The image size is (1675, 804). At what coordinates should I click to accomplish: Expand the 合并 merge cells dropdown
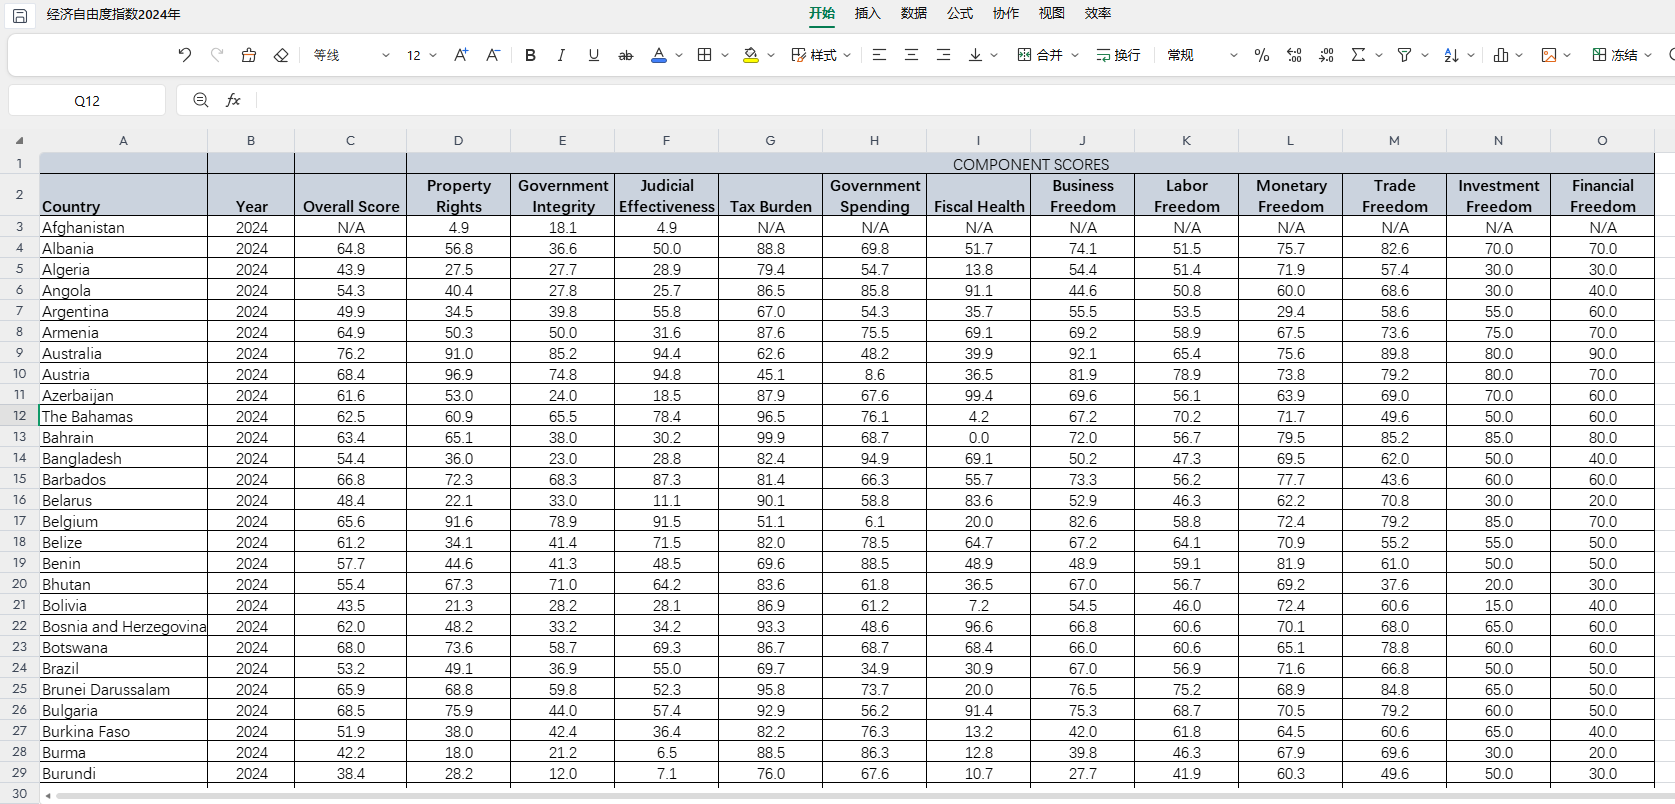tap(1075, 55)
